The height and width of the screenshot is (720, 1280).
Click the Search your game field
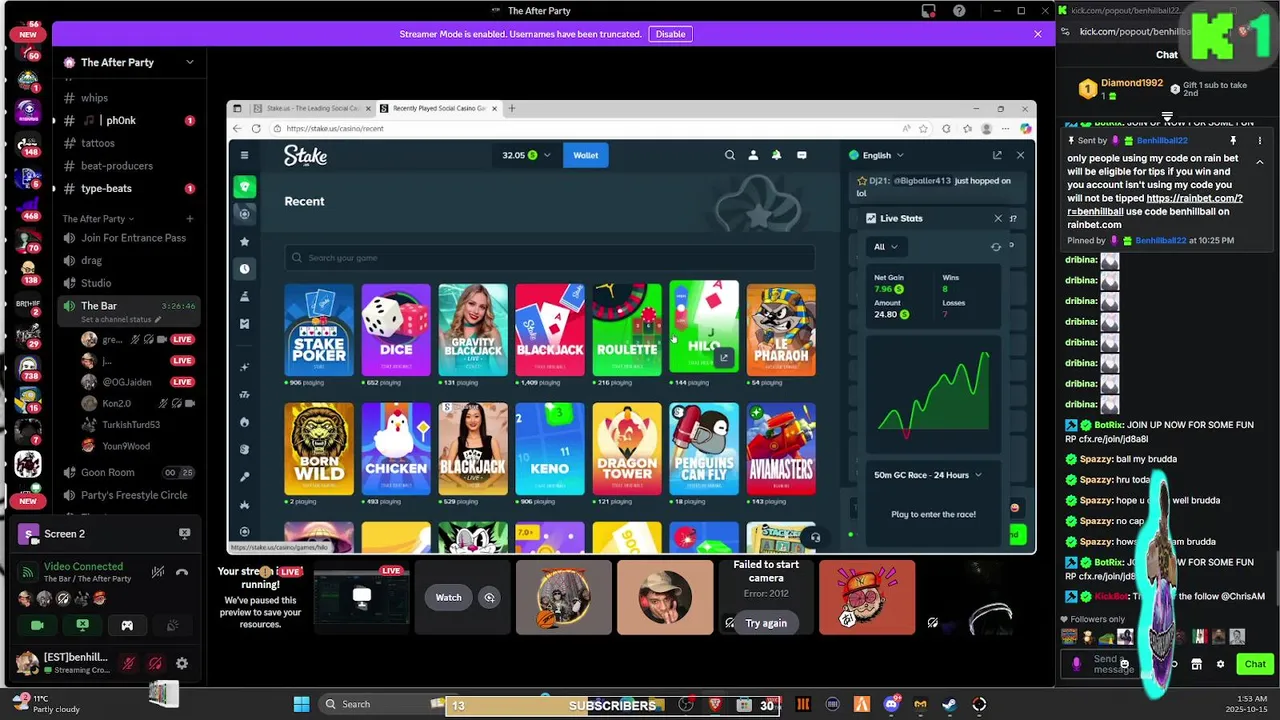[x=549, y=258]
